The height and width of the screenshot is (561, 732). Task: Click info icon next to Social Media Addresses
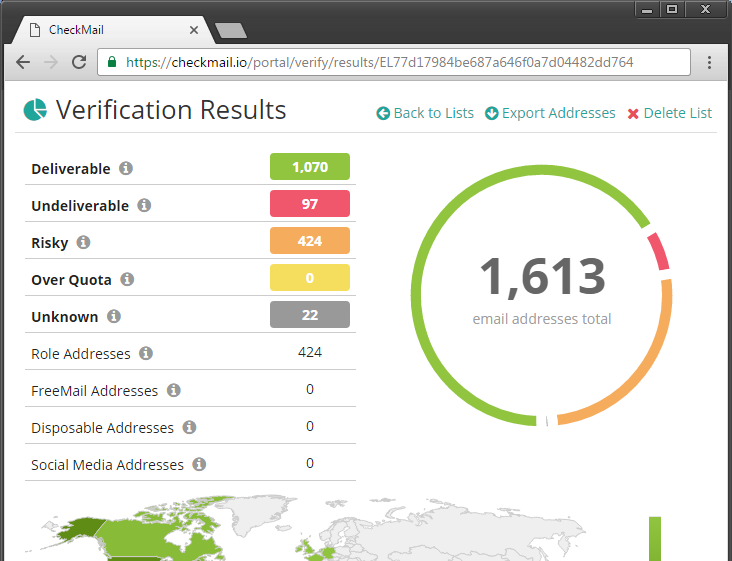click(199, 464)
